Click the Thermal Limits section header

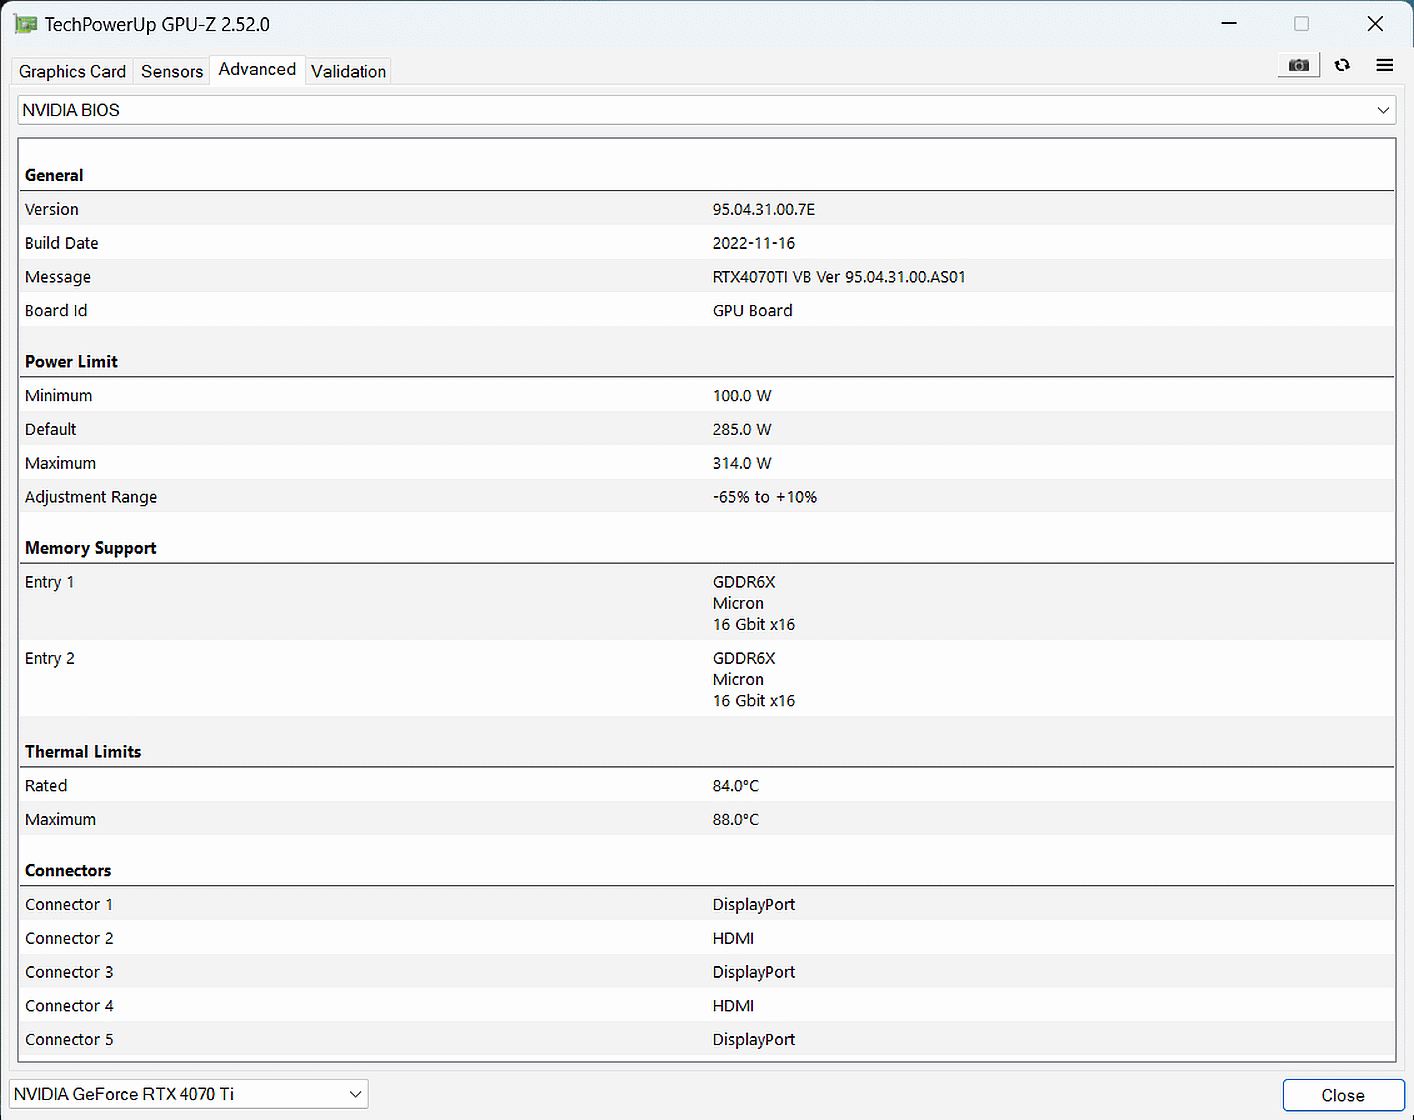tap(83, 752)
